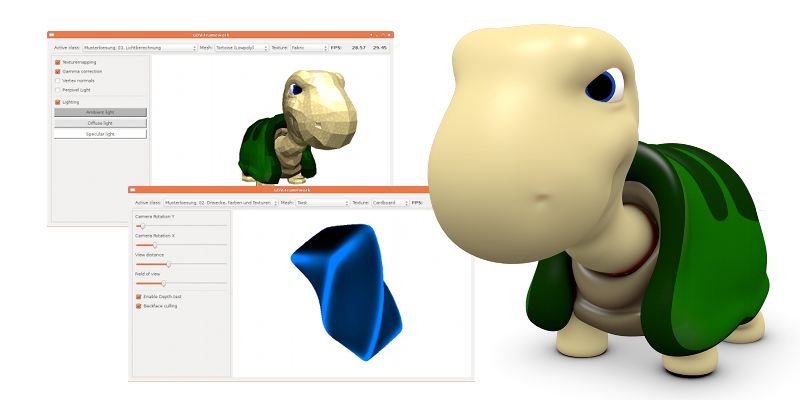Click the View distance slider handle

168,265
